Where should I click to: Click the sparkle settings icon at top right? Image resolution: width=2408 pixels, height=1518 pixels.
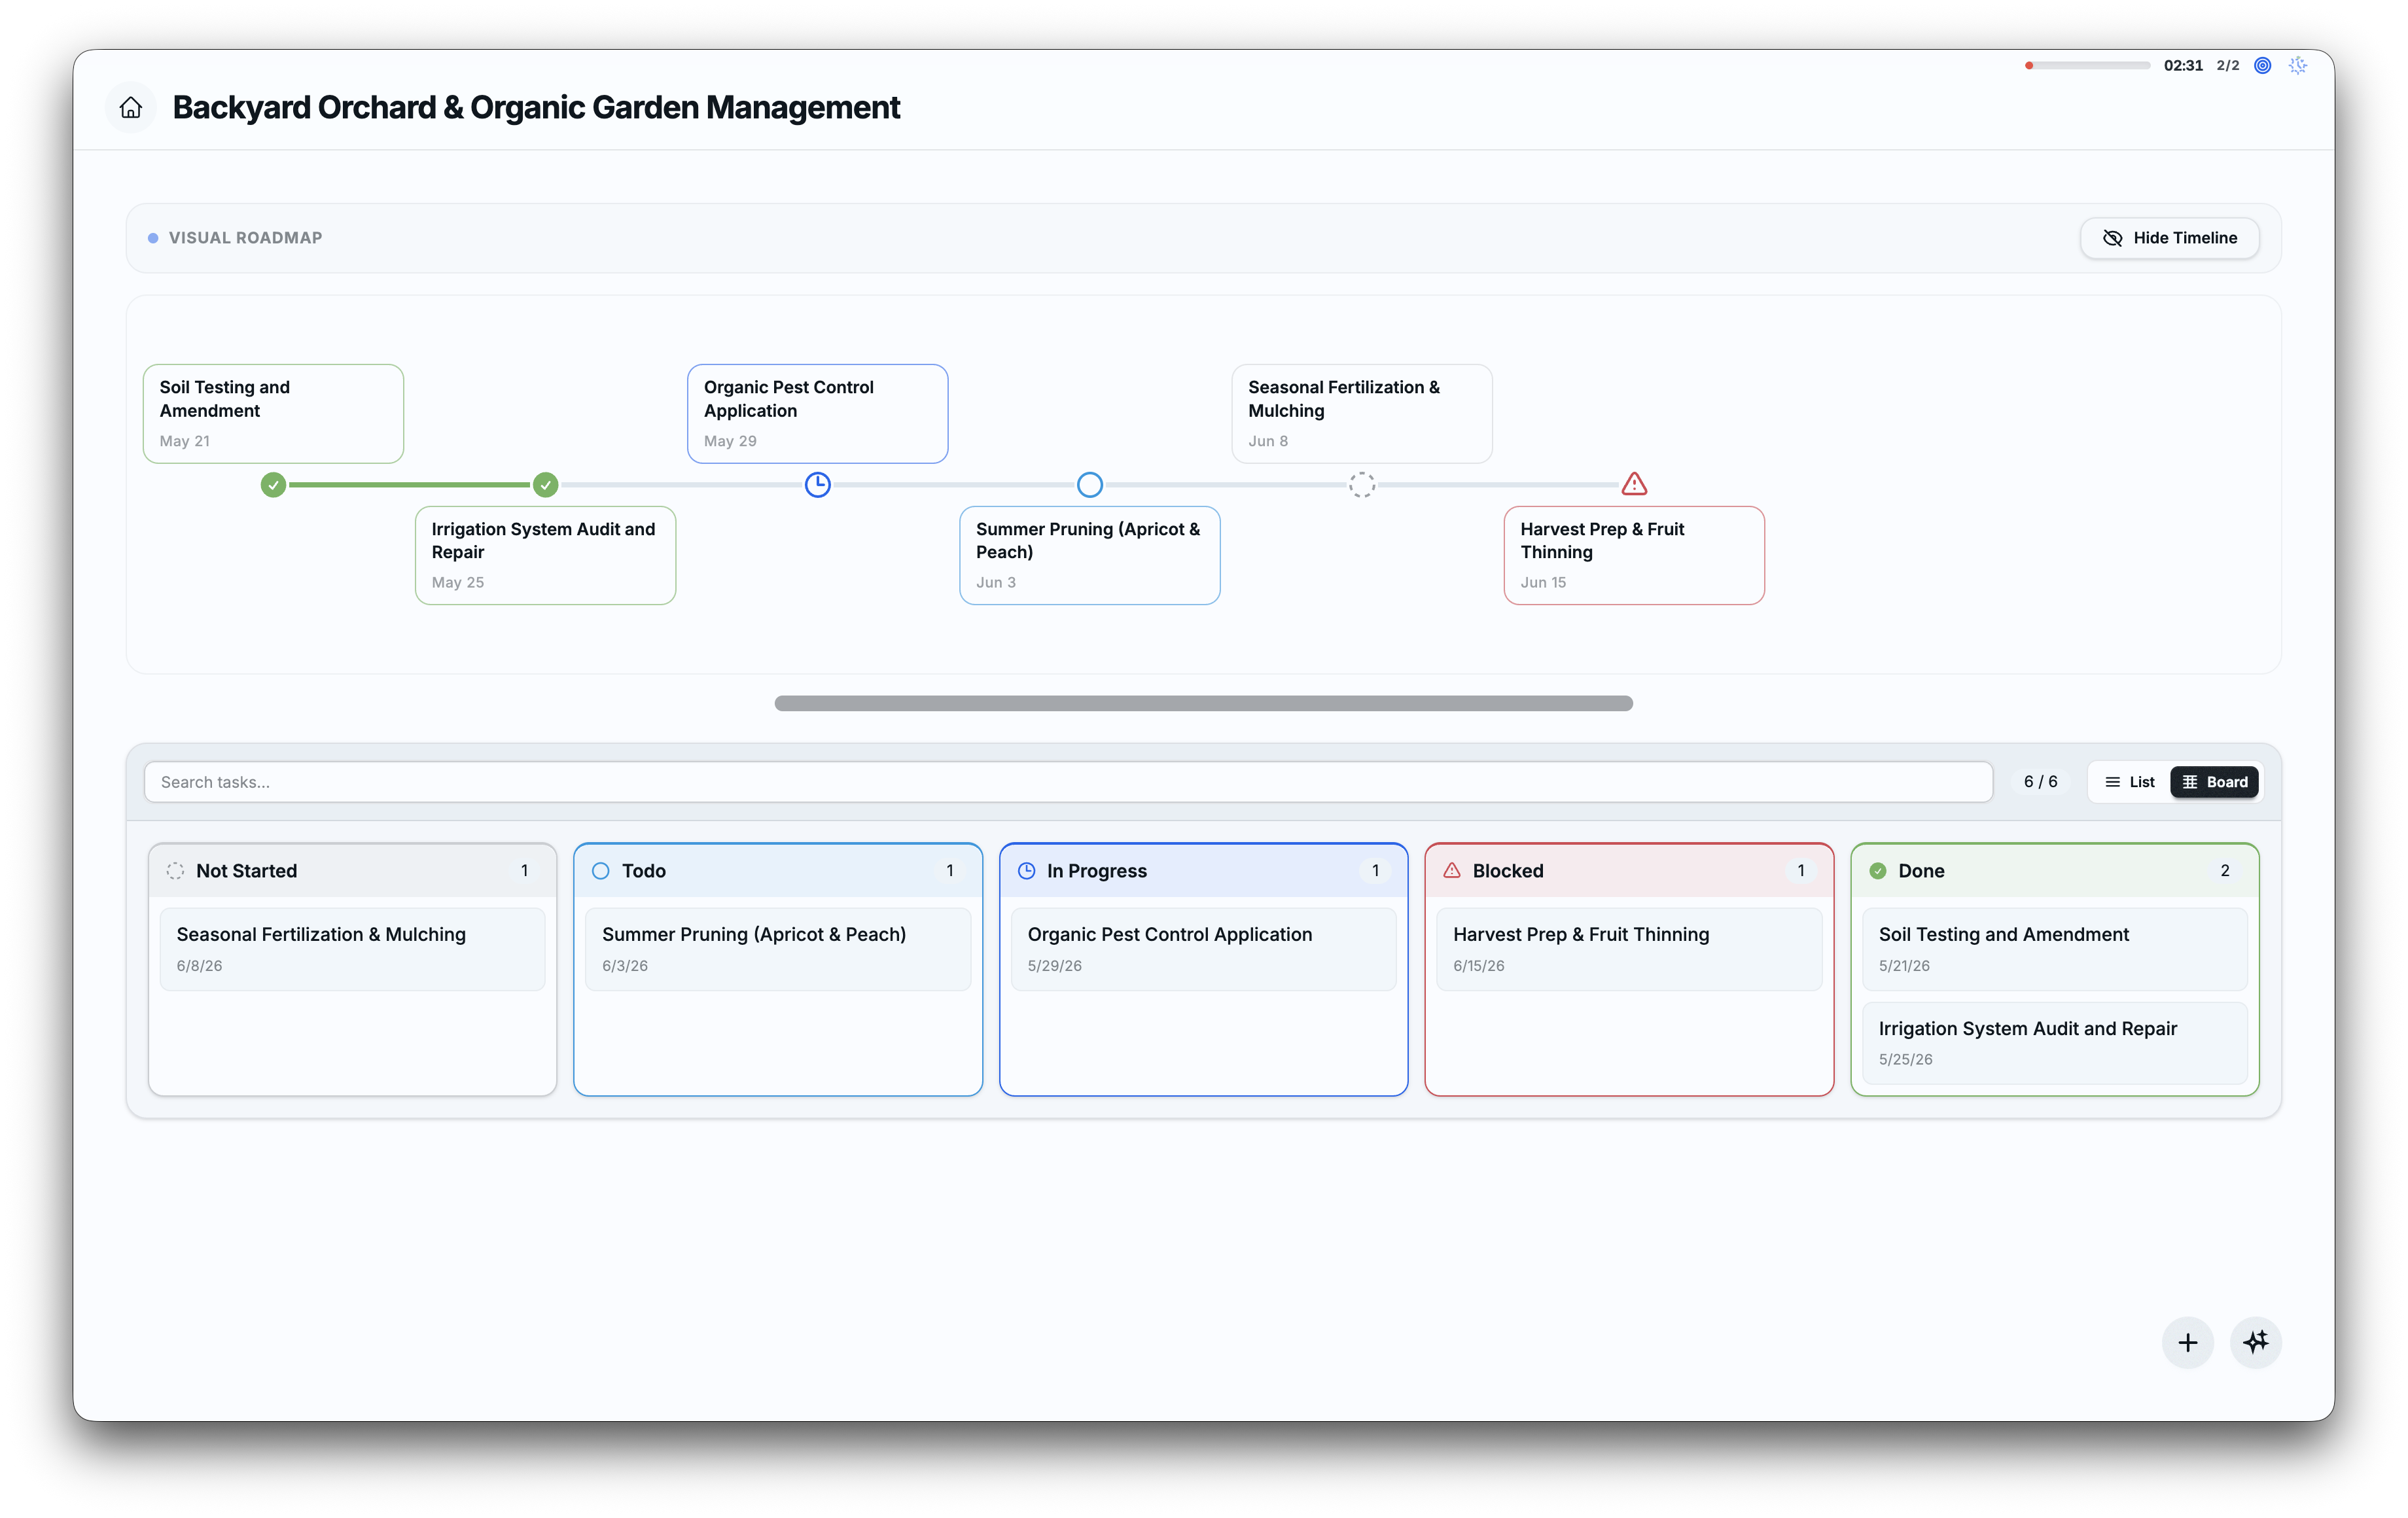pyautogui.click(x=2298, y=66)
